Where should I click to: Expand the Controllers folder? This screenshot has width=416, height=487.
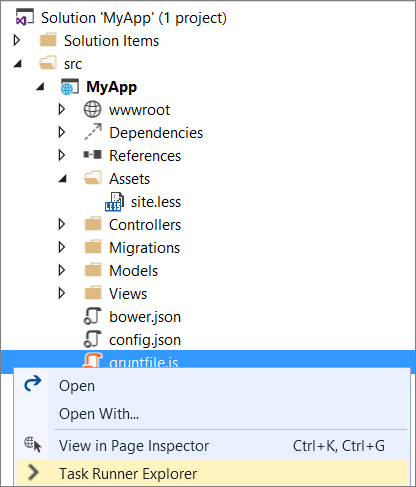62,224
